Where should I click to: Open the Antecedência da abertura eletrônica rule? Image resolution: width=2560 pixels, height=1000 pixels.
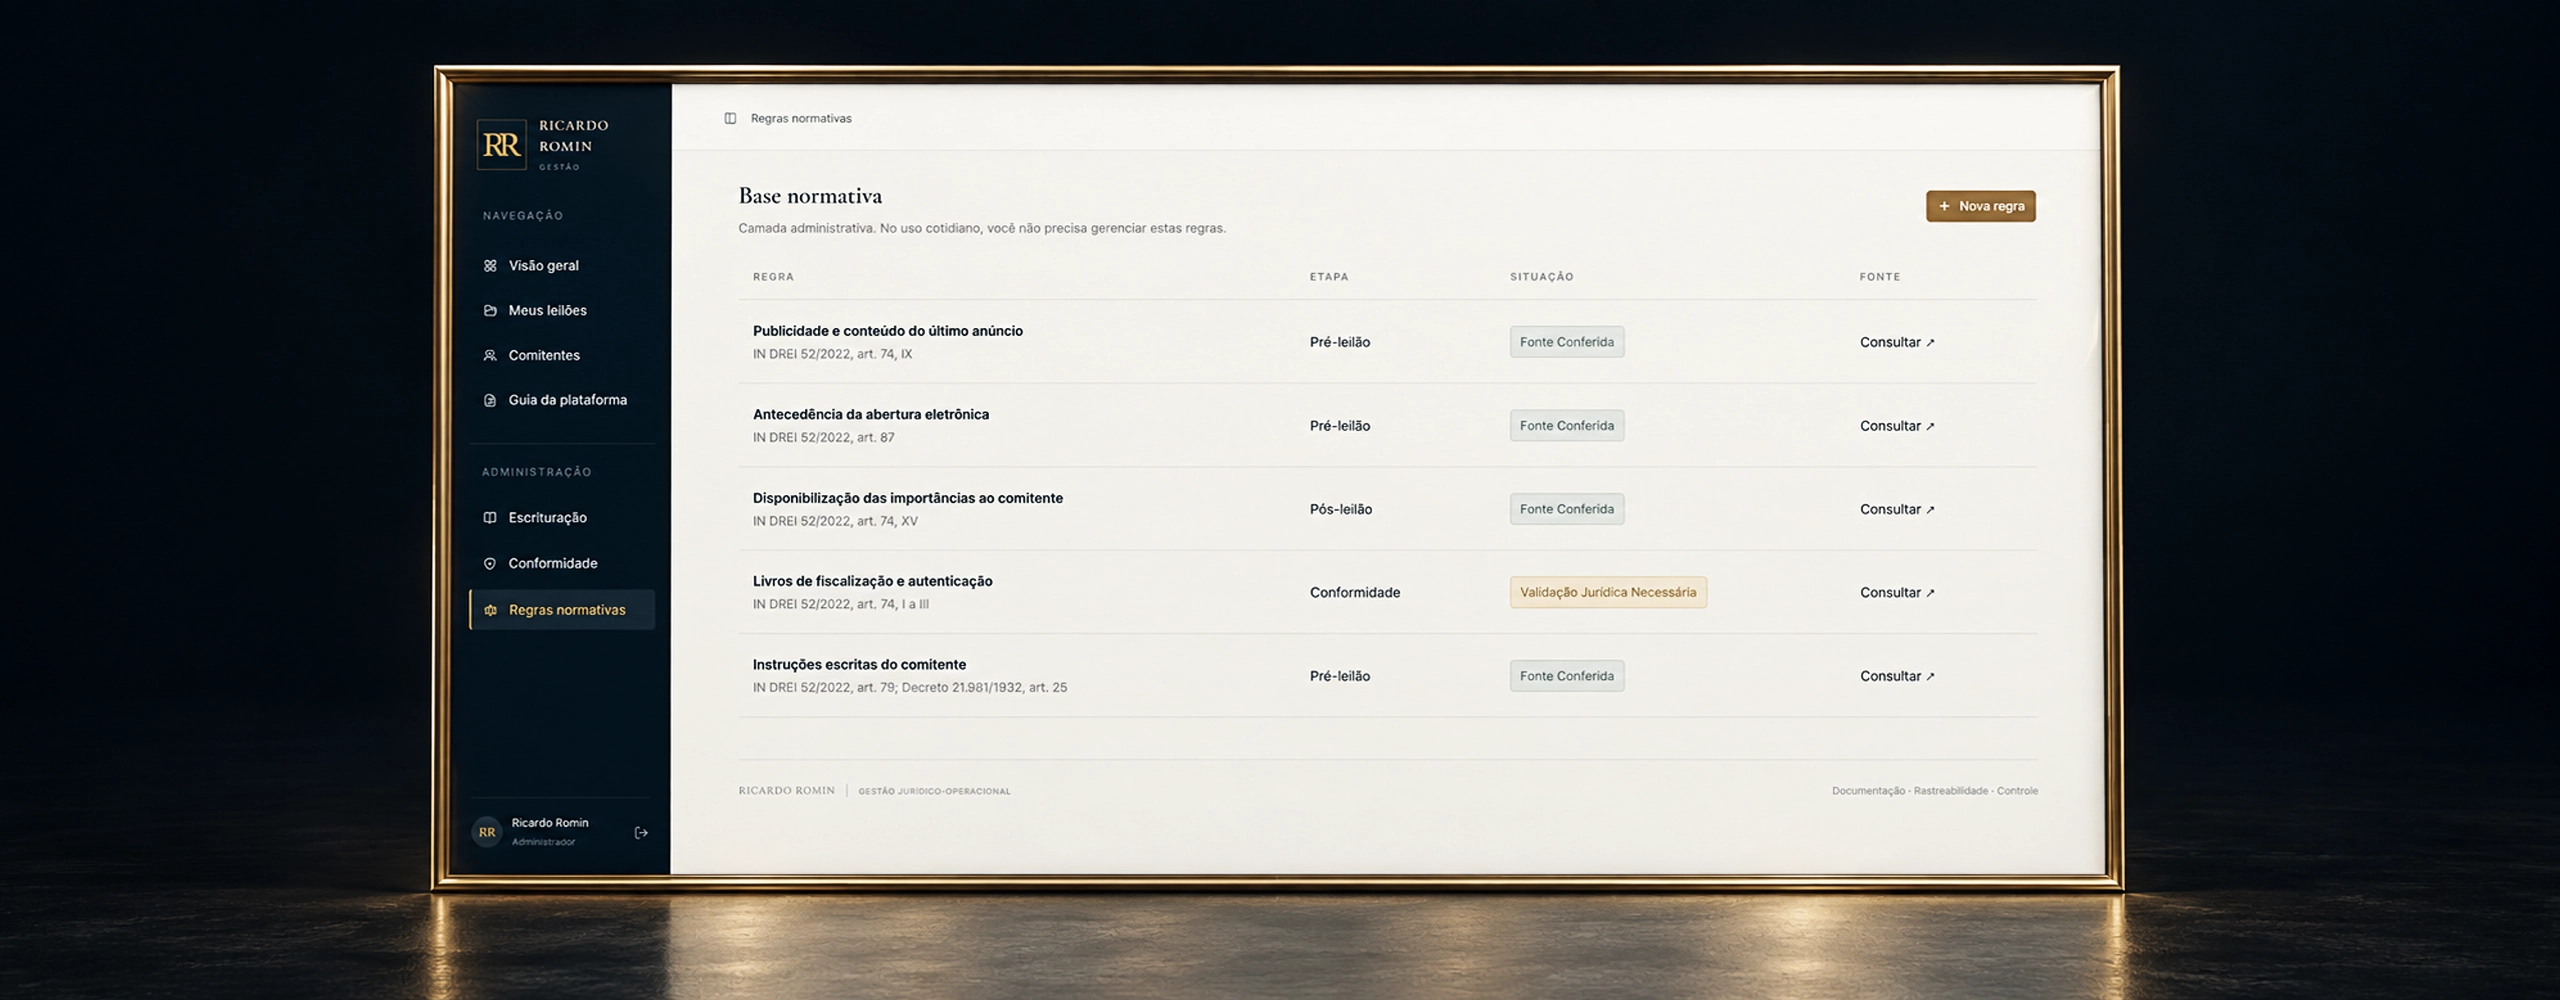coord(871,414)
